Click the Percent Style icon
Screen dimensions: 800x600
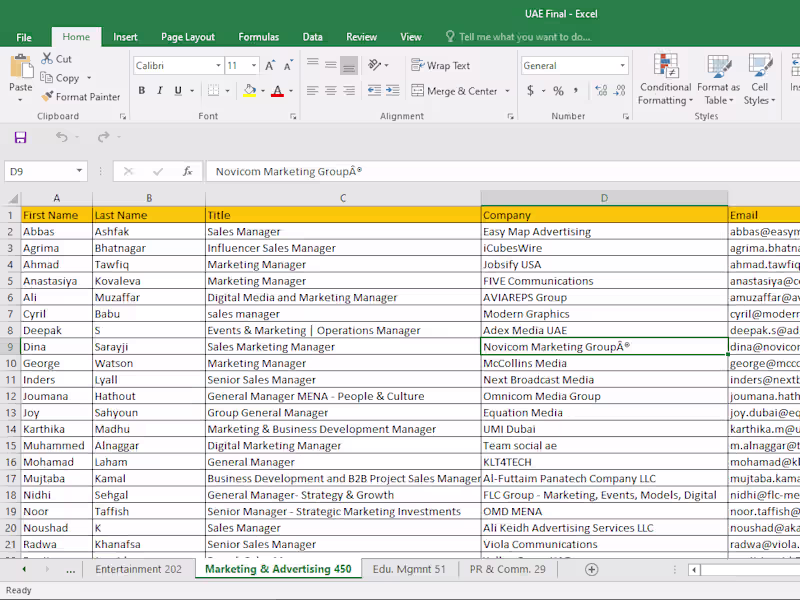(x=558, y=91)
